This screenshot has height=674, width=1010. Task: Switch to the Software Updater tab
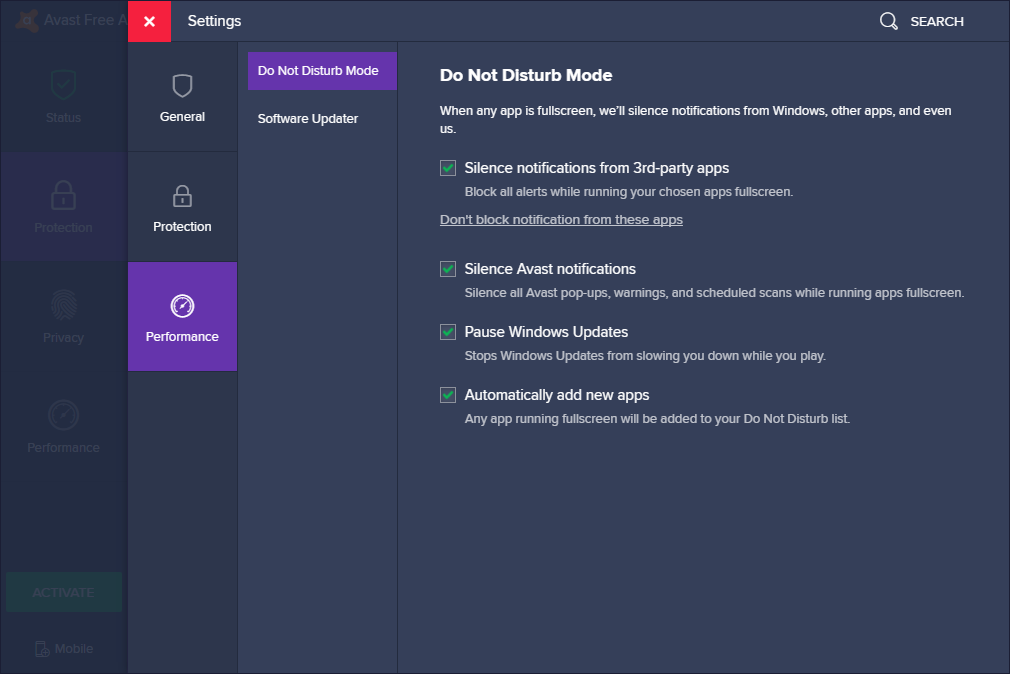(308, 119)
